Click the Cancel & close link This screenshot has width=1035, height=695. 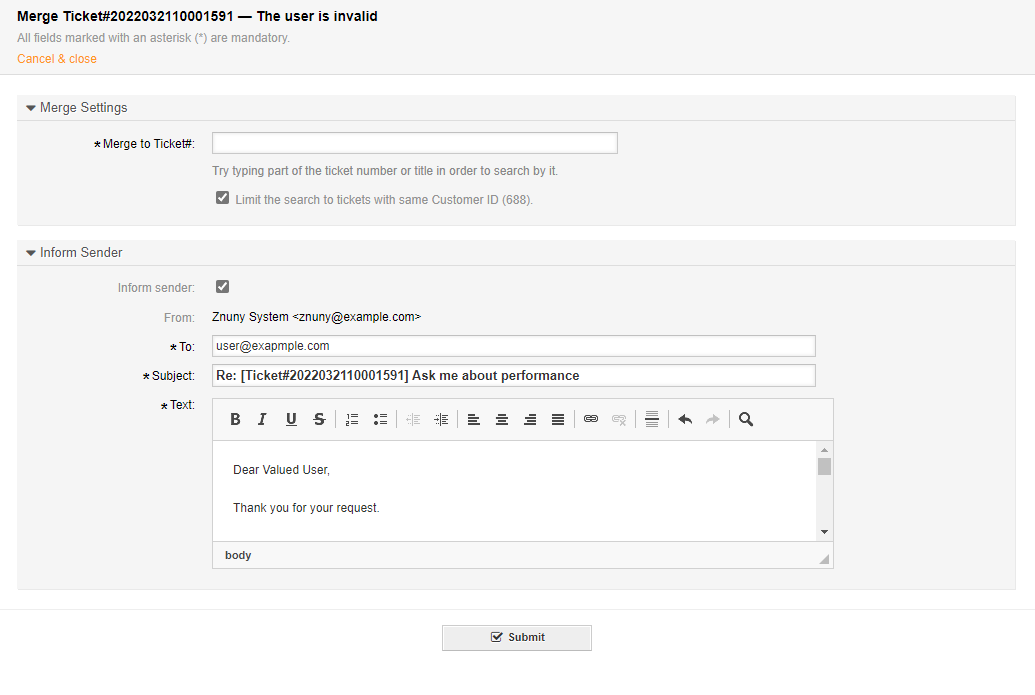pos(57,59)
